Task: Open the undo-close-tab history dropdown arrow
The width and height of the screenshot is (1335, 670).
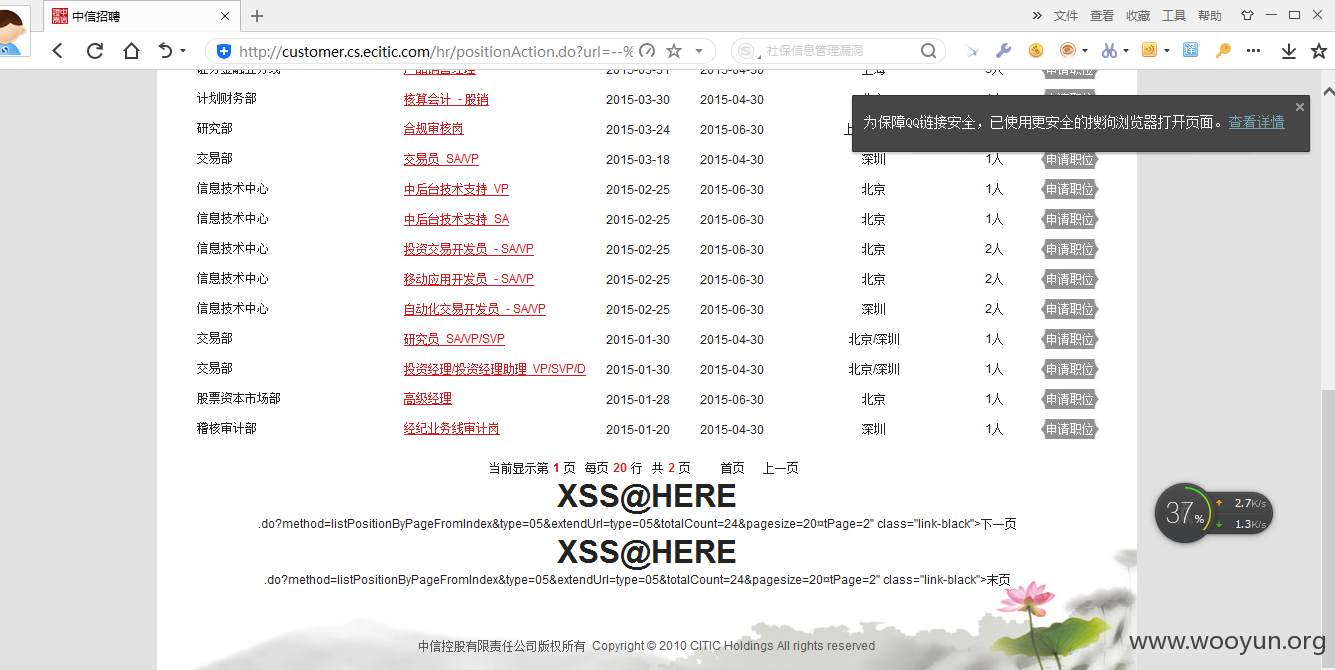Action: (183, 51)
